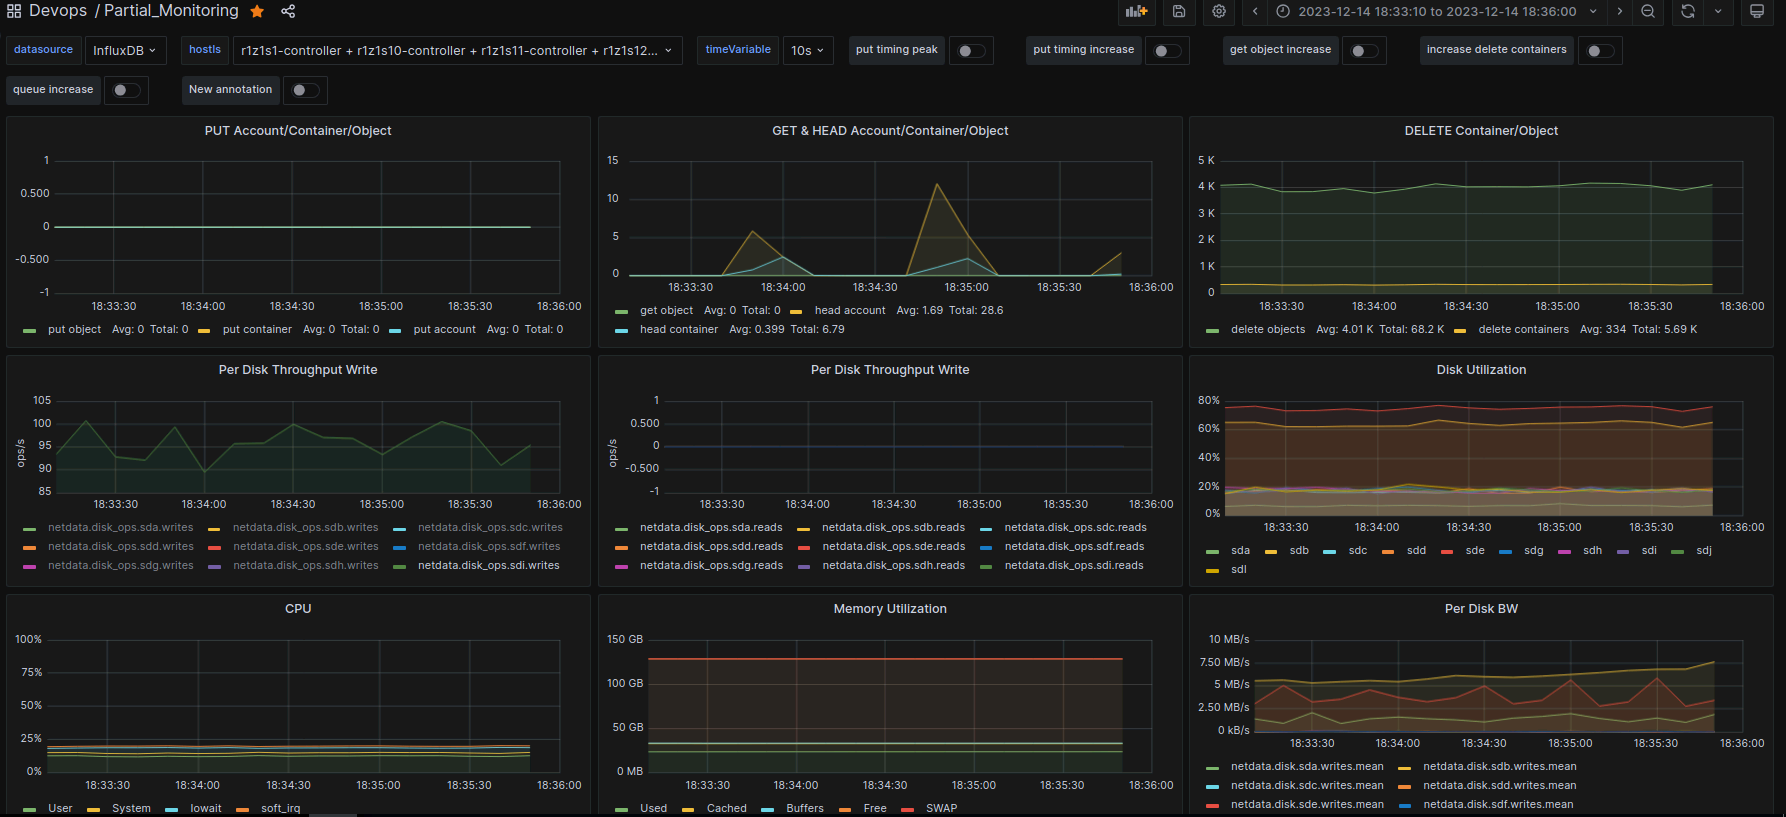This screenshot has width=1786, height=817.
Task: Open the Devops folder breadcrumb
Action: pos(58,11)
